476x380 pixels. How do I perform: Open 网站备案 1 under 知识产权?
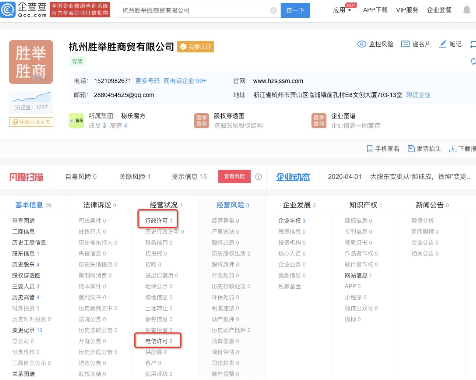pos(358,275)
